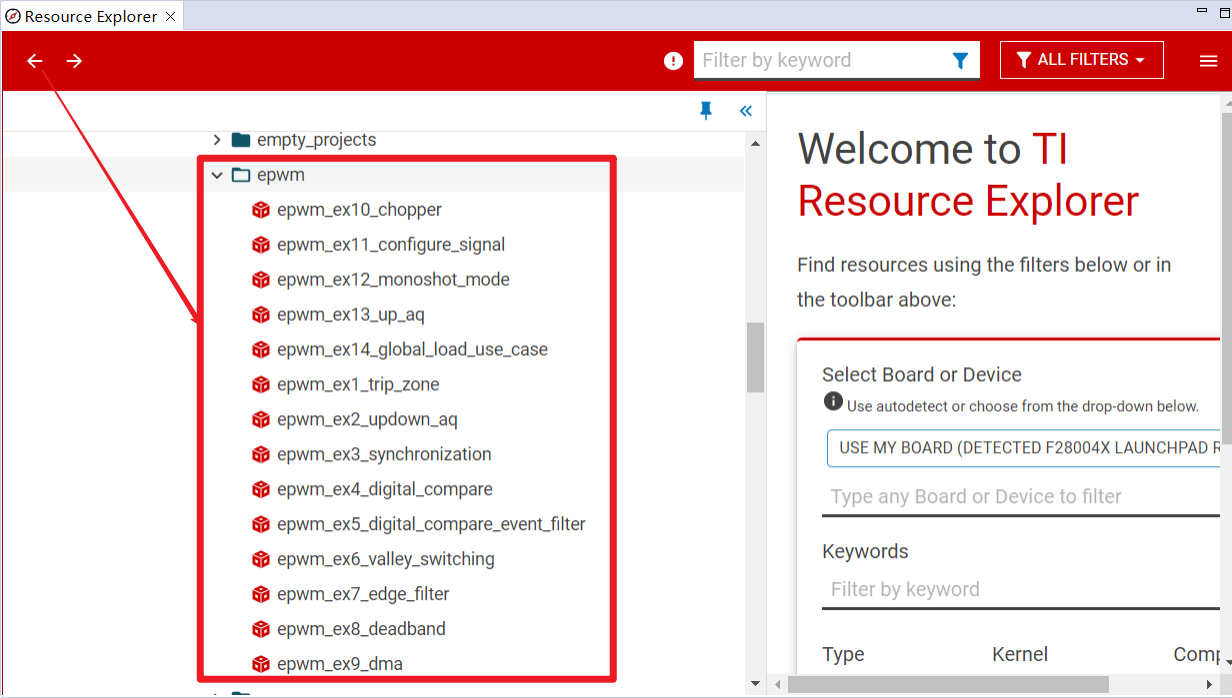This screenshot has height=698, width=1232.
Task: Click the epwm_ex11_configure_signal cube icon
Action: pos(261,245)
